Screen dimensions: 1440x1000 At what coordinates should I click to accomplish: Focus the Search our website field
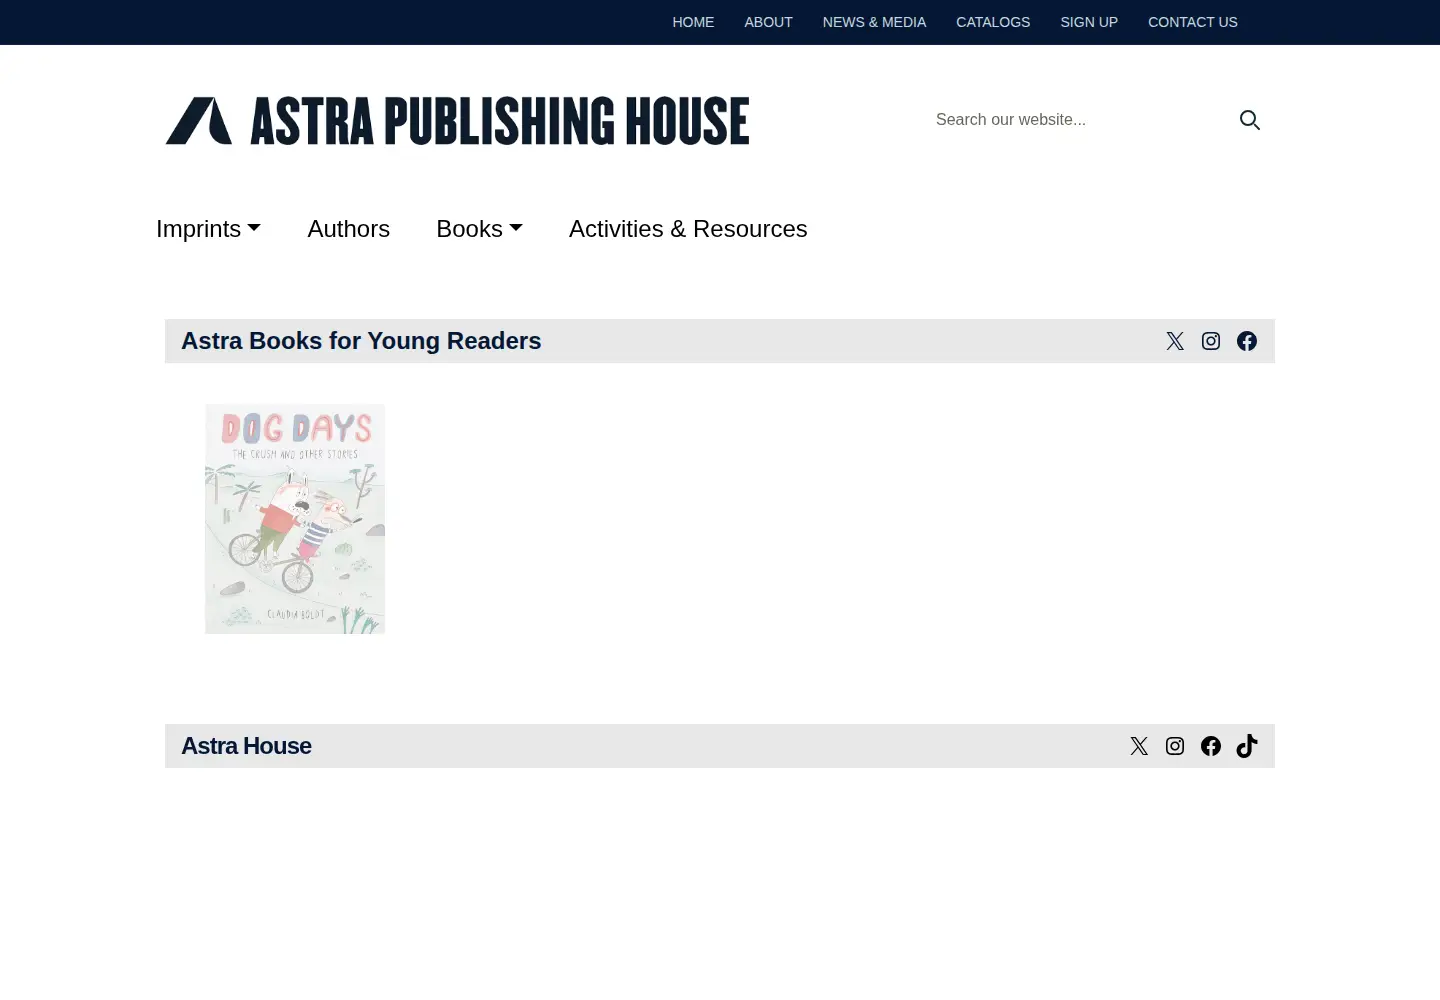click(x=1078, y=120)
